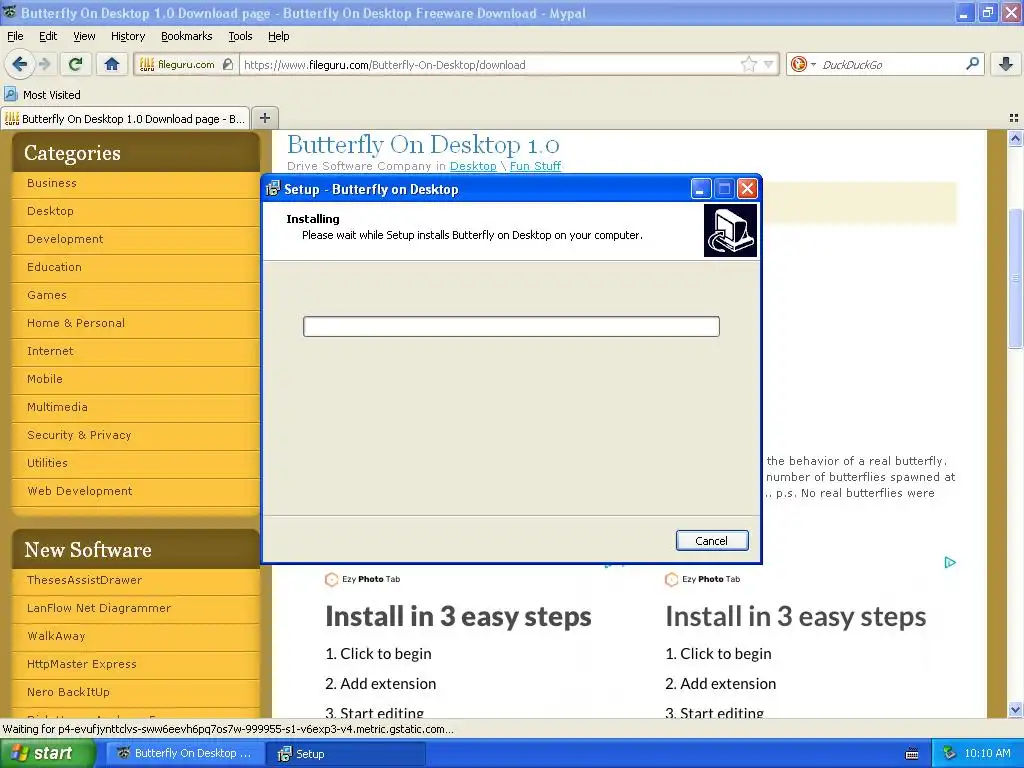Viewport: 1024px width, 768px height.
Task: Switch to Setup in the taskbar
Action: (346, 754)
